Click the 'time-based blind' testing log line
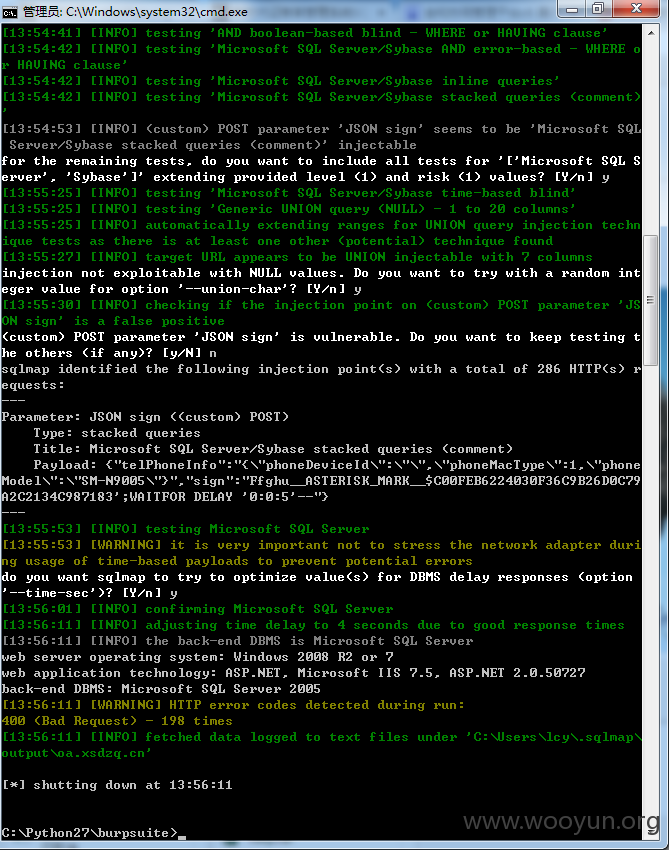Image resolution: width=669 pixels, height=850 pixels. point(289,193)
